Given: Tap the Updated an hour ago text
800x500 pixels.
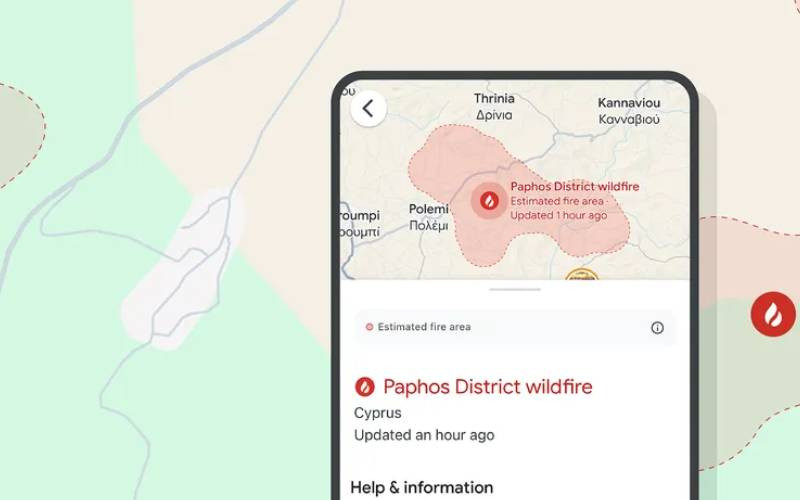Looking at the screenshot, I should (x=424, y=435).
